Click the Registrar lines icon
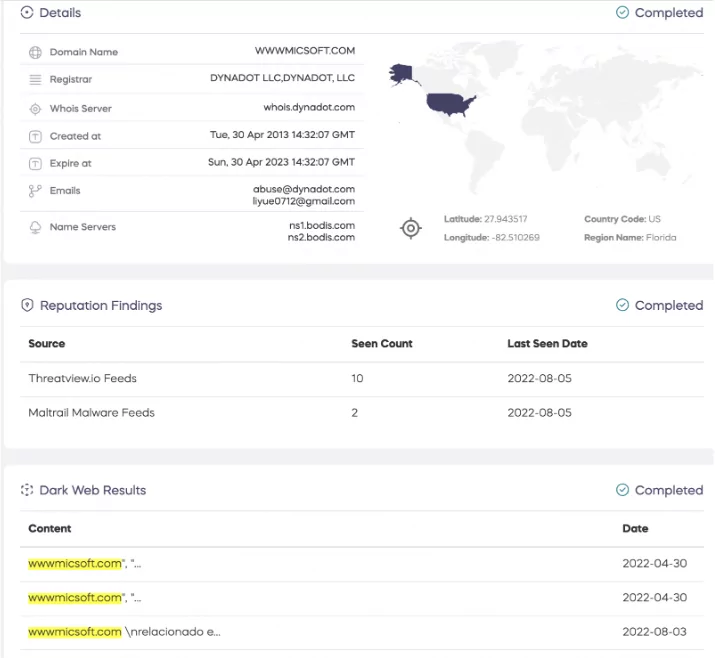Image resolution: width=715 pixels, height=658 pixels. [x=35, y=79]
